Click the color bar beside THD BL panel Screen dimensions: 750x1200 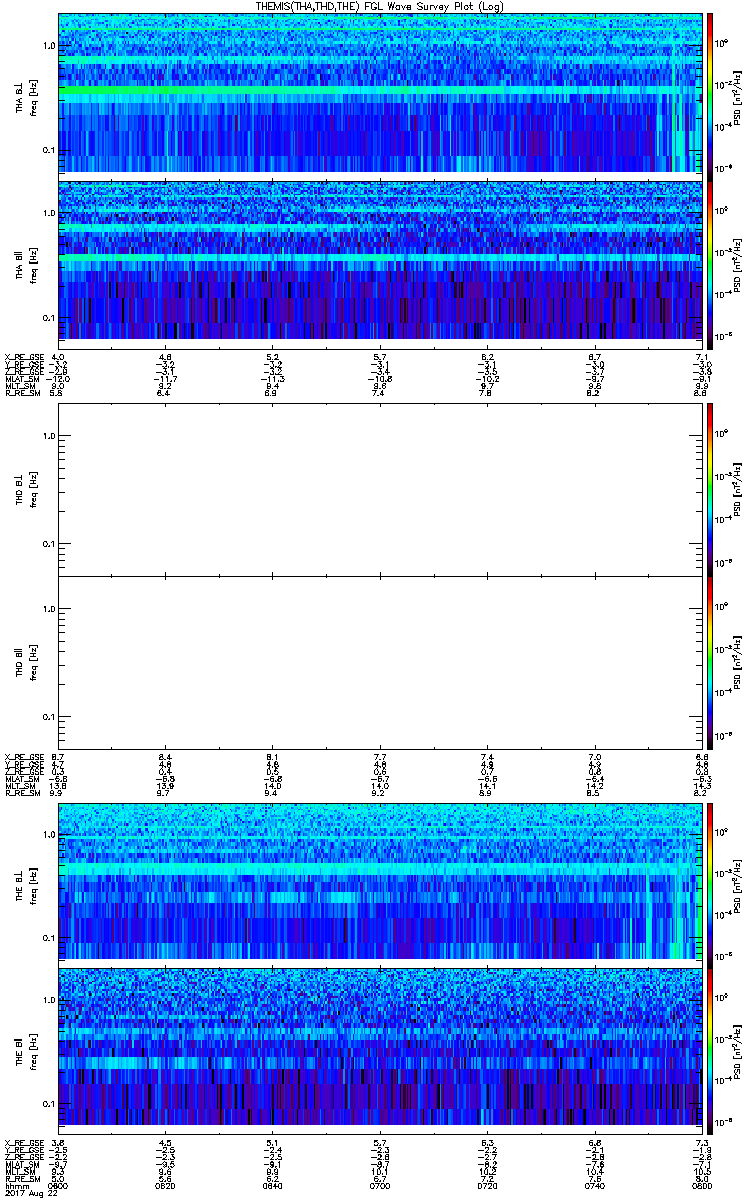710,488
